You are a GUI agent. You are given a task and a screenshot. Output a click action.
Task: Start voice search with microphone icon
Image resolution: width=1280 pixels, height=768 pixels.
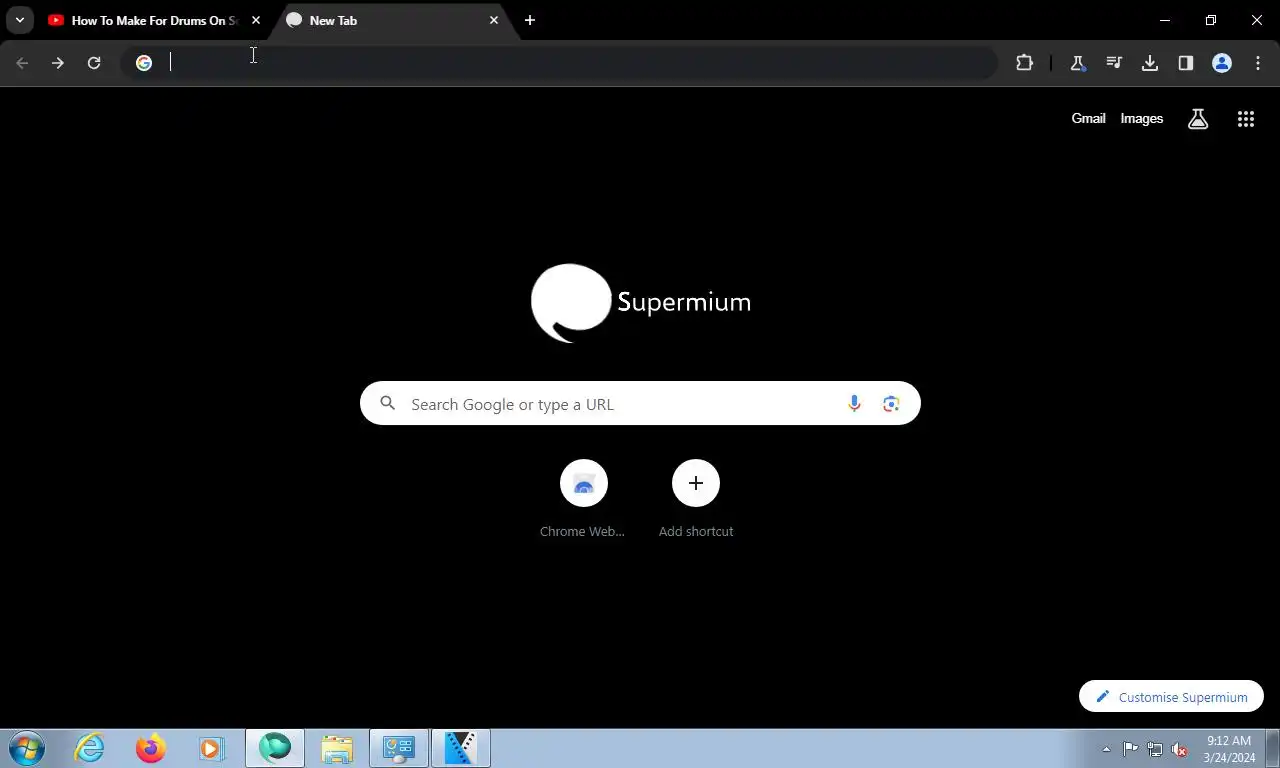click(854, 404)
